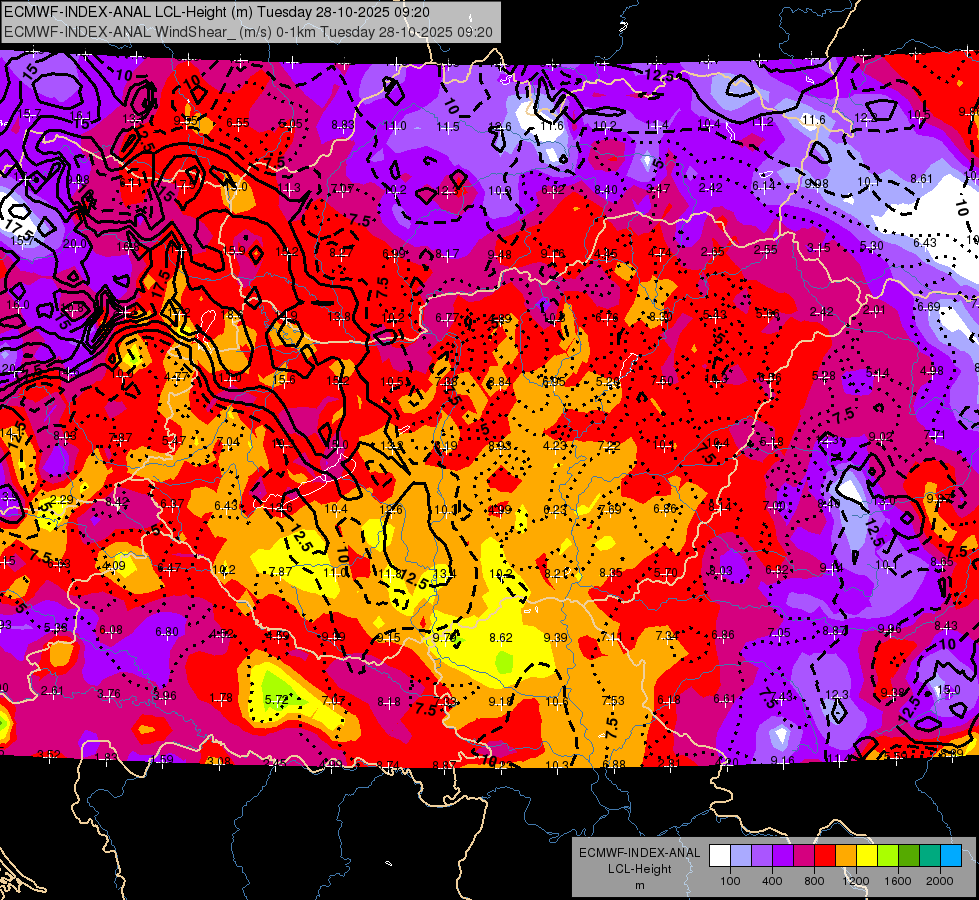Click the dark green legend swatch
This screenshot has width=979, height=900.
[908, 856]
